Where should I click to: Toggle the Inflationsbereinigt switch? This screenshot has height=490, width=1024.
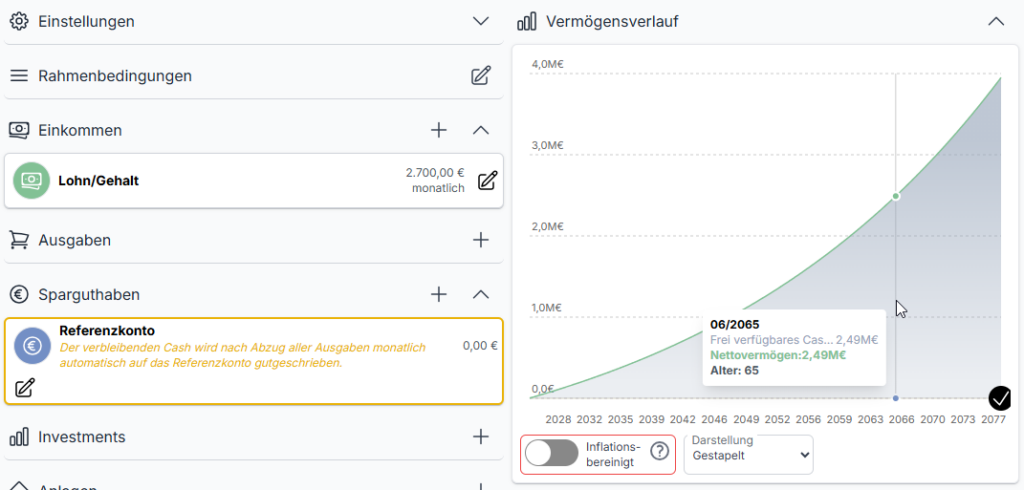(x=552, y=453)
